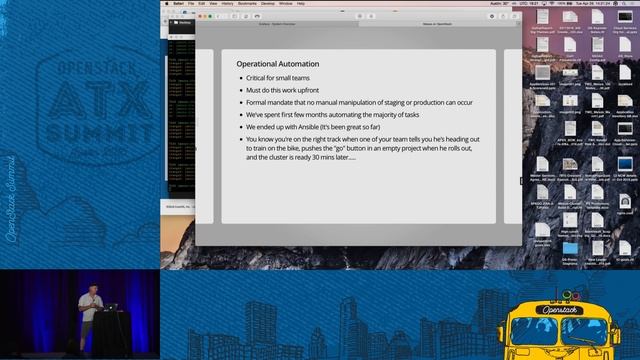Toggle Safari's sidebar button in toolbar
Image resolution: width=640 pixels, height=360 pixels.
pyautogui.click(x=235, y=16)
